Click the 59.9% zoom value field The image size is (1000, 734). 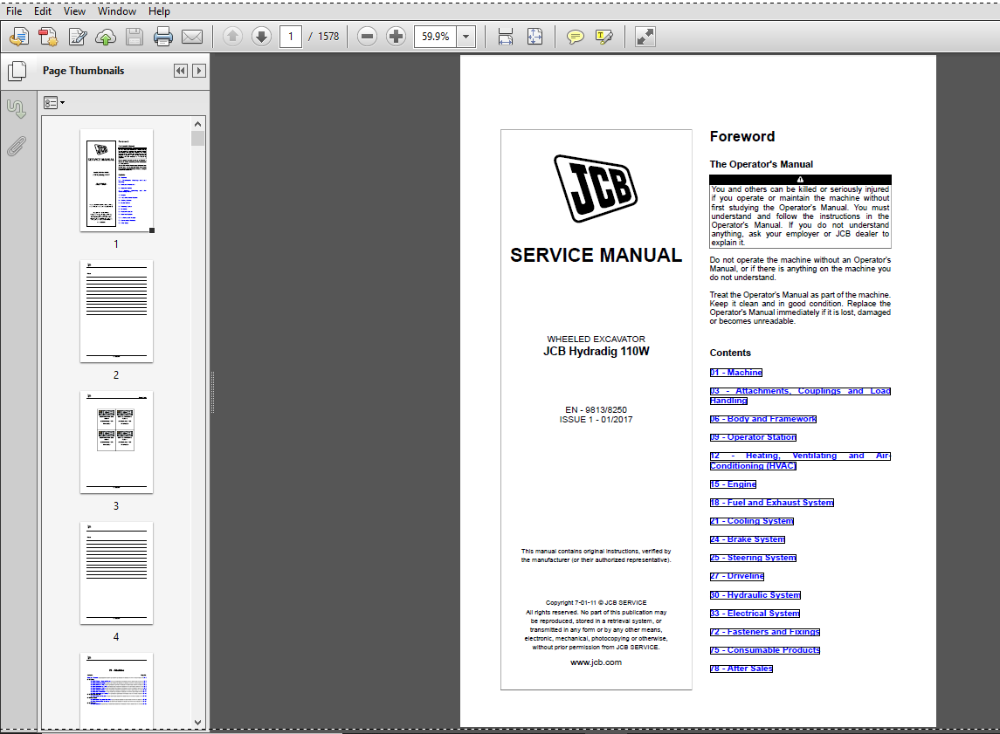[x=436, y=36]
